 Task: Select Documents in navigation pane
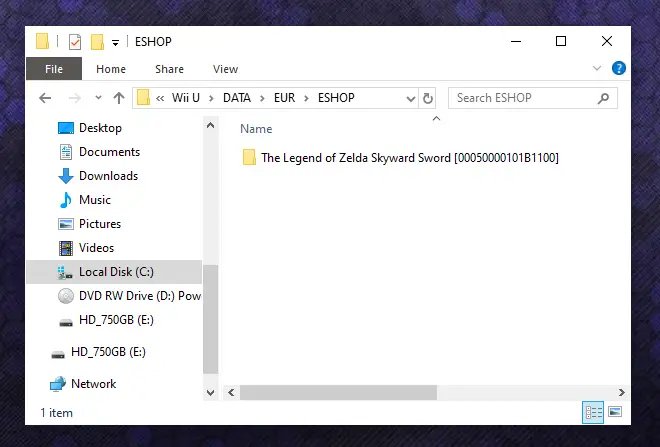109,152
